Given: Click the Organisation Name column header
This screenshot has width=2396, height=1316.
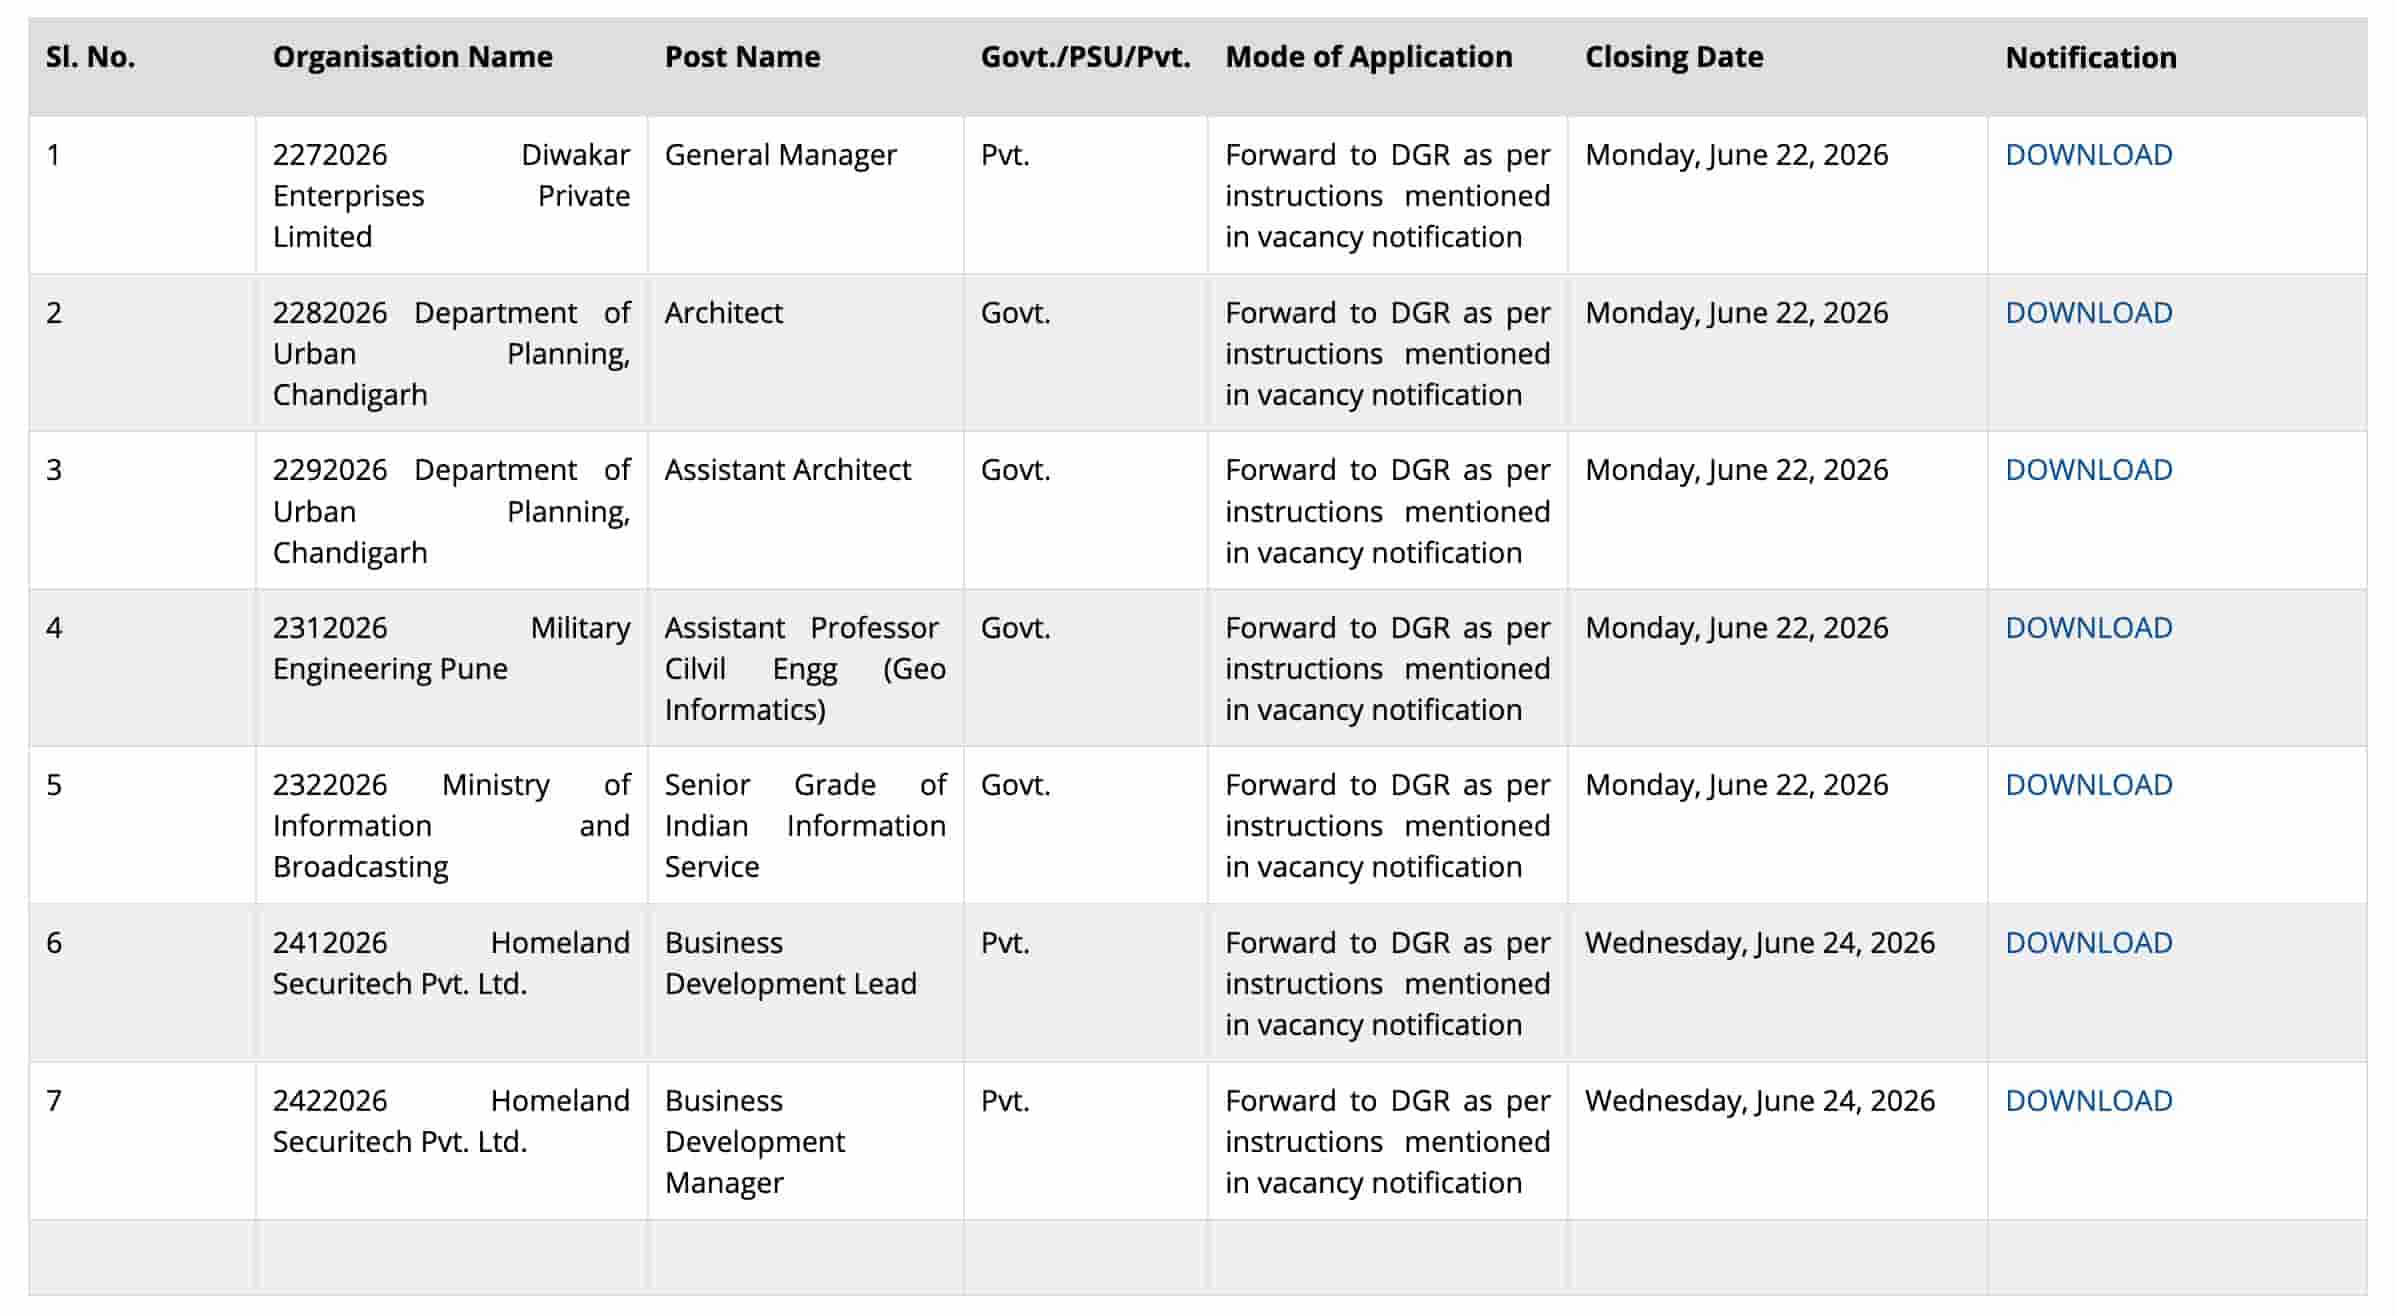Looking at the screenshot, I should coord(412,57).
